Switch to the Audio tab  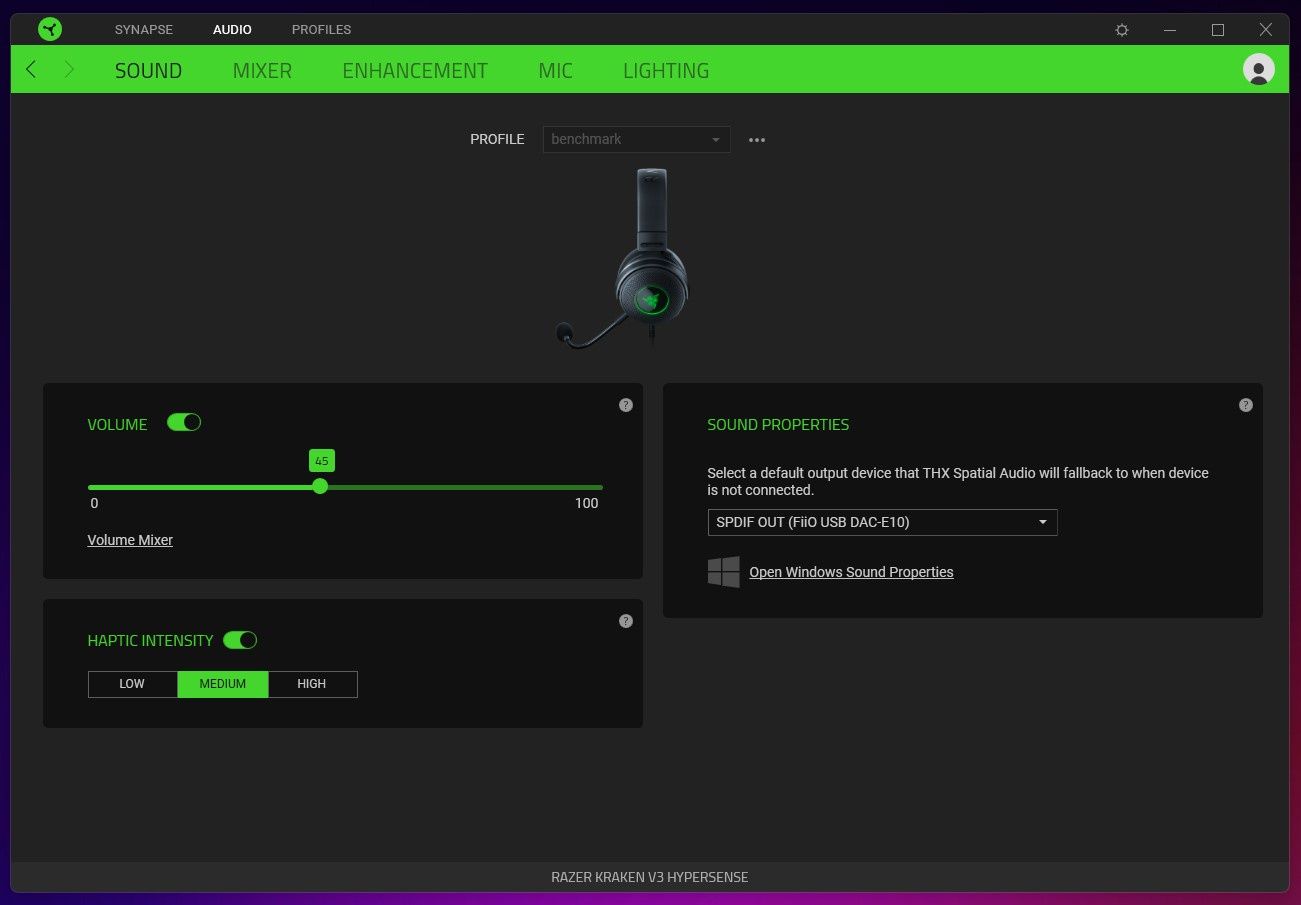pyautogui.click(x=232, y=29)
